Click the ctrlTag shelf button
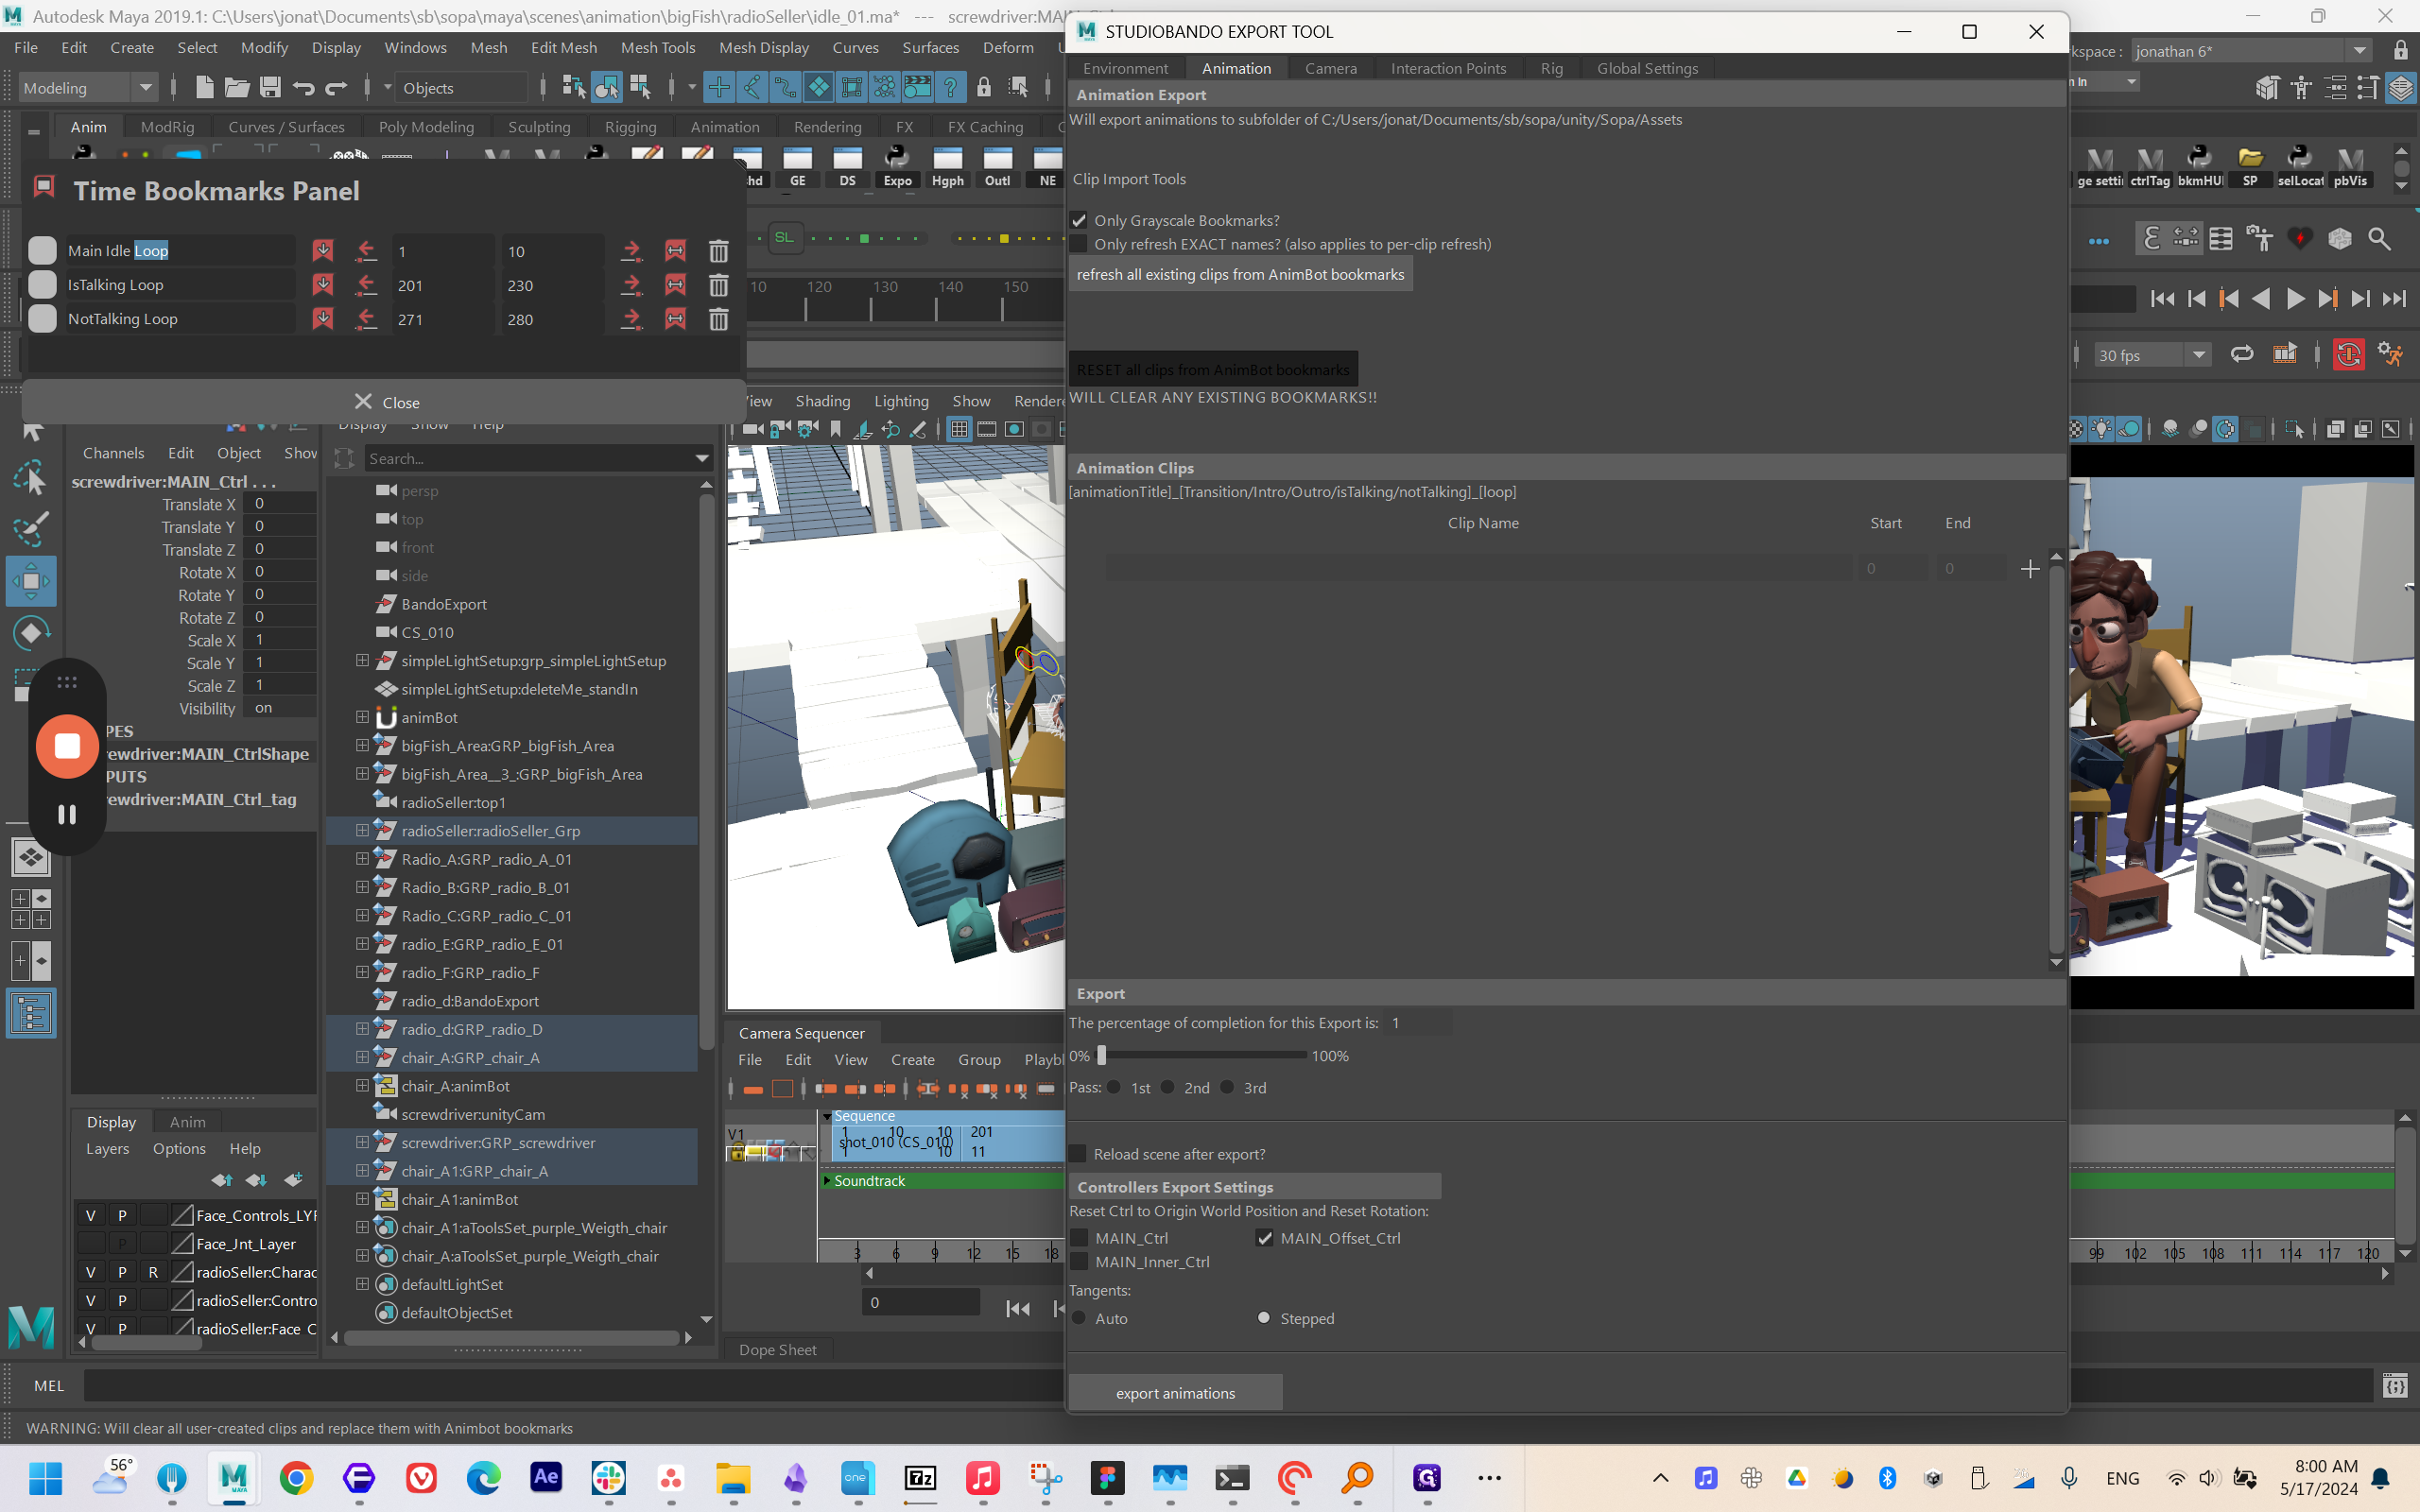The height and width of the screenshot is (1512, 2420). point(2150,167)
